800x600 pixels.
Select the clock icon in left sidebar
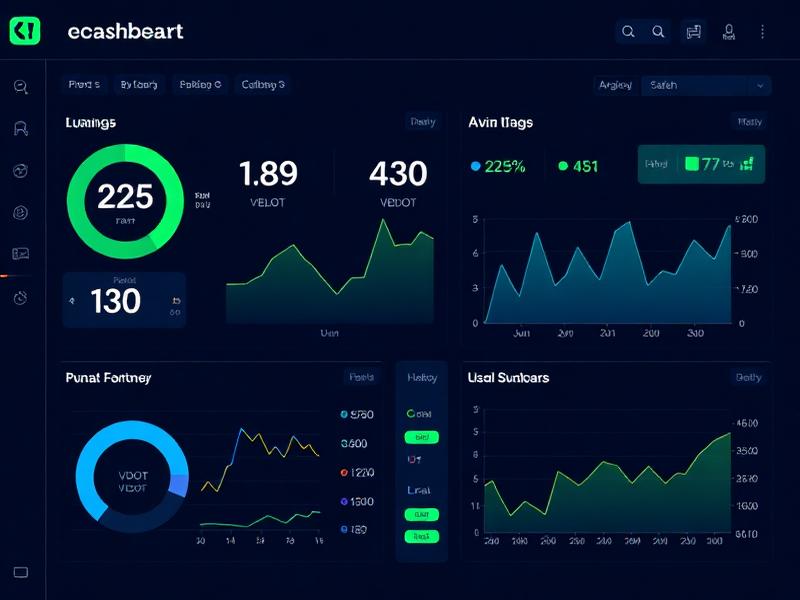click(20, 298)
